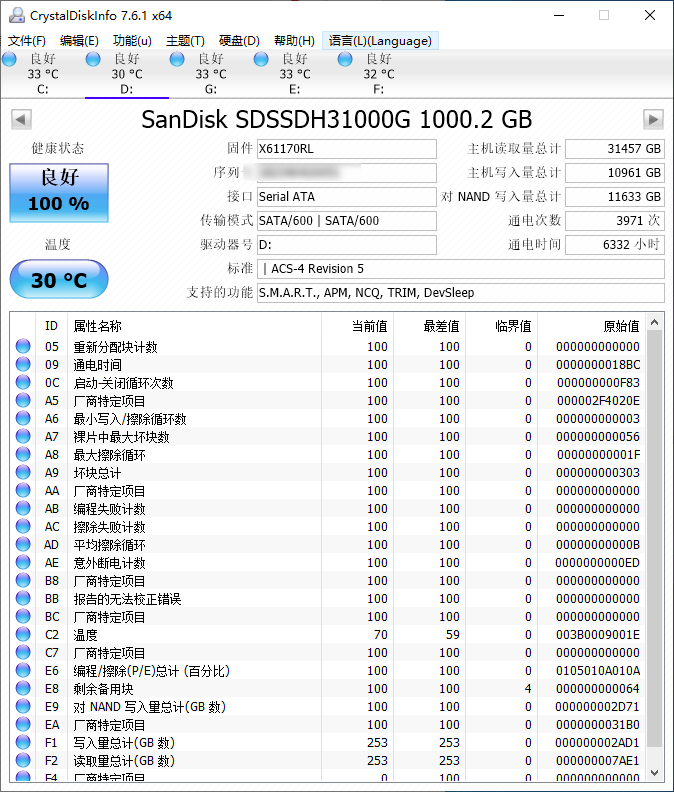
Task: Click the supported features field with S.M.A.R.T.
Action: 460,293
